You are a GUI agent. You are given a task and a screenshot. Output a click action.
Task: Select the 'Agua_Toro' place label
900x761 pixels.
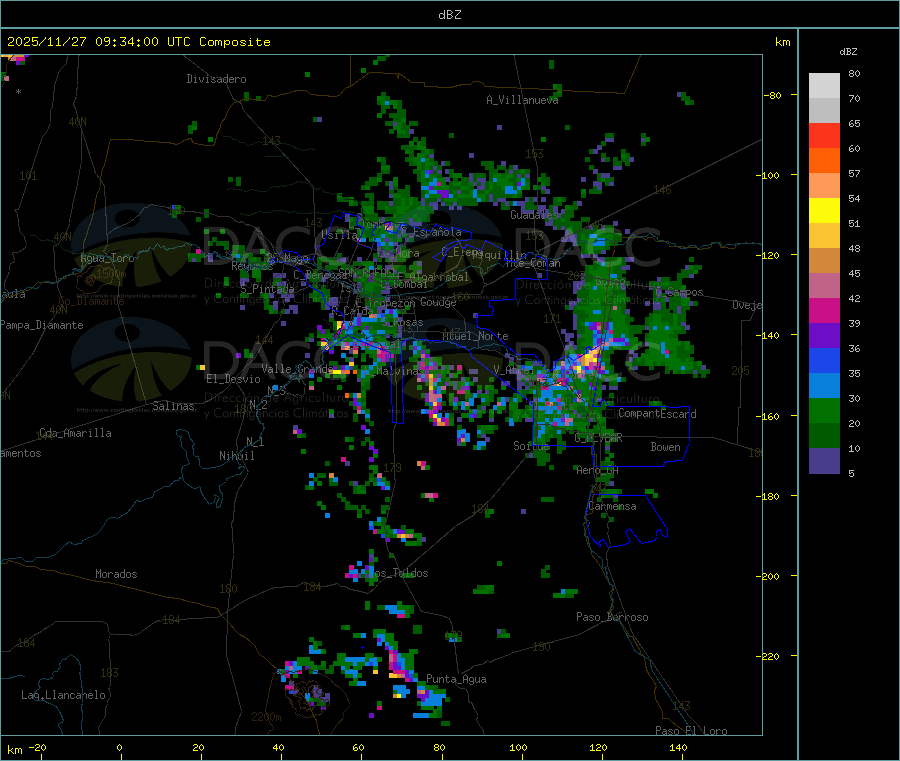point(107,258)
